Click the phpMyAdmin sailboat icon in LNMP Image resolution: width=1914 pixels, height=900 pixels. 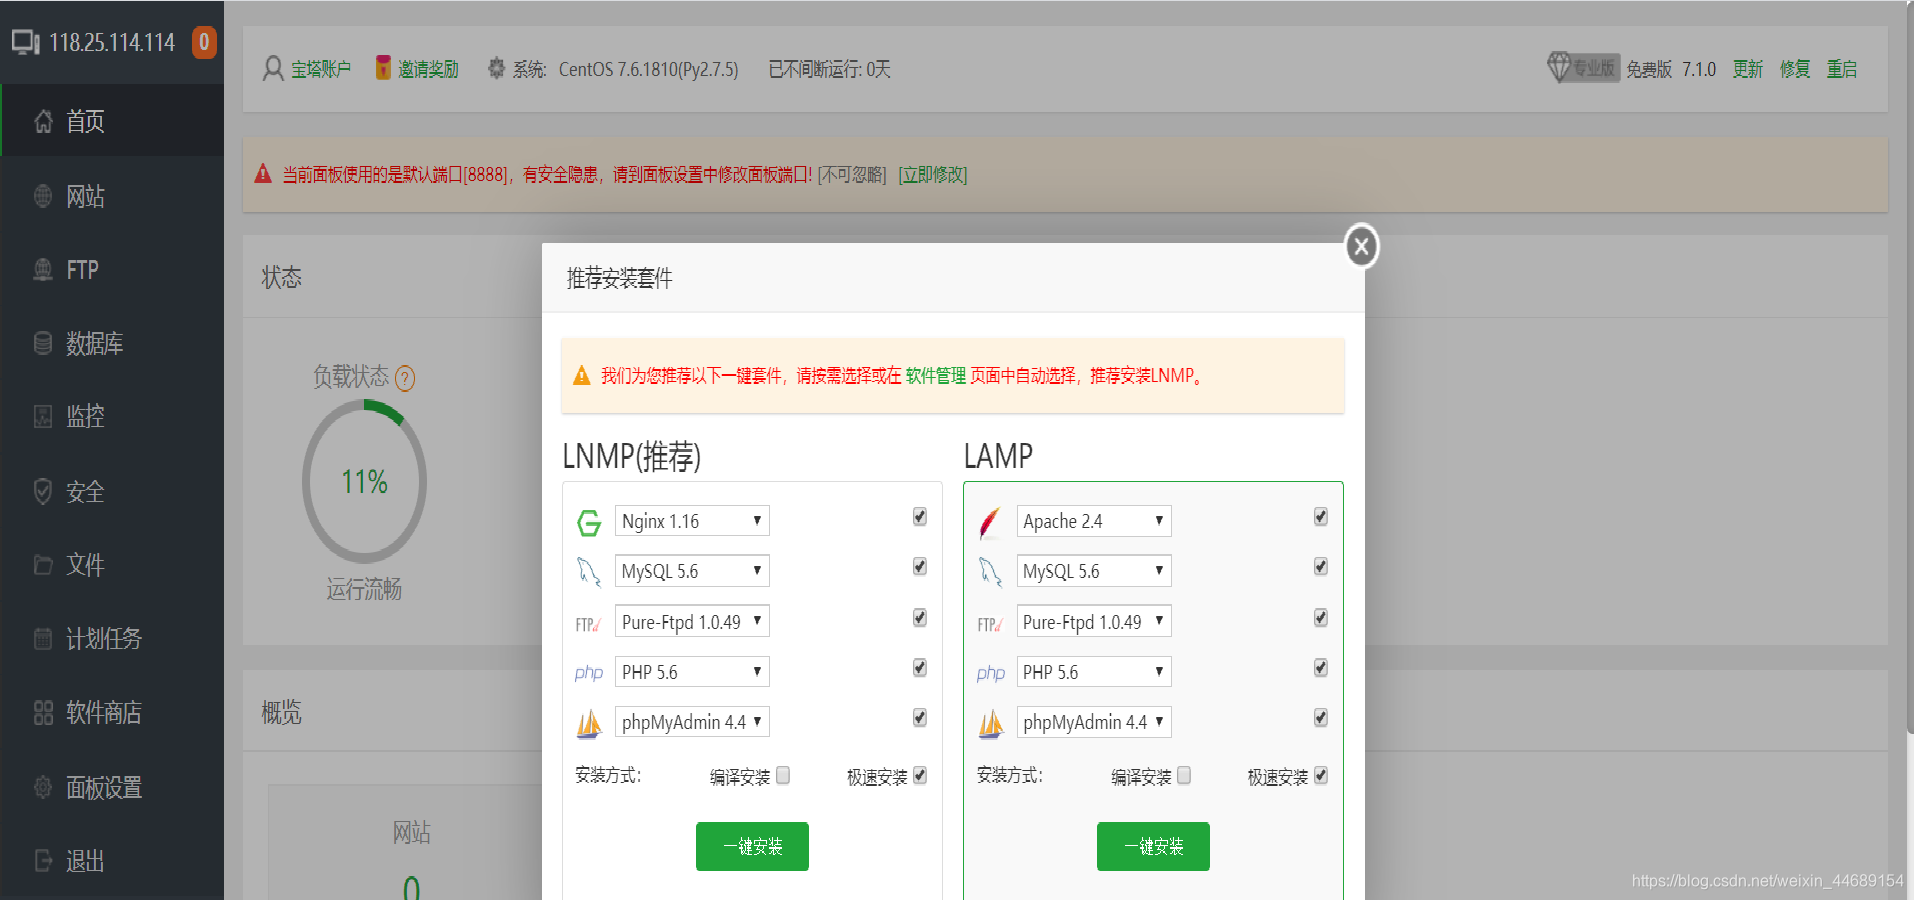click(x=589, y=723)
